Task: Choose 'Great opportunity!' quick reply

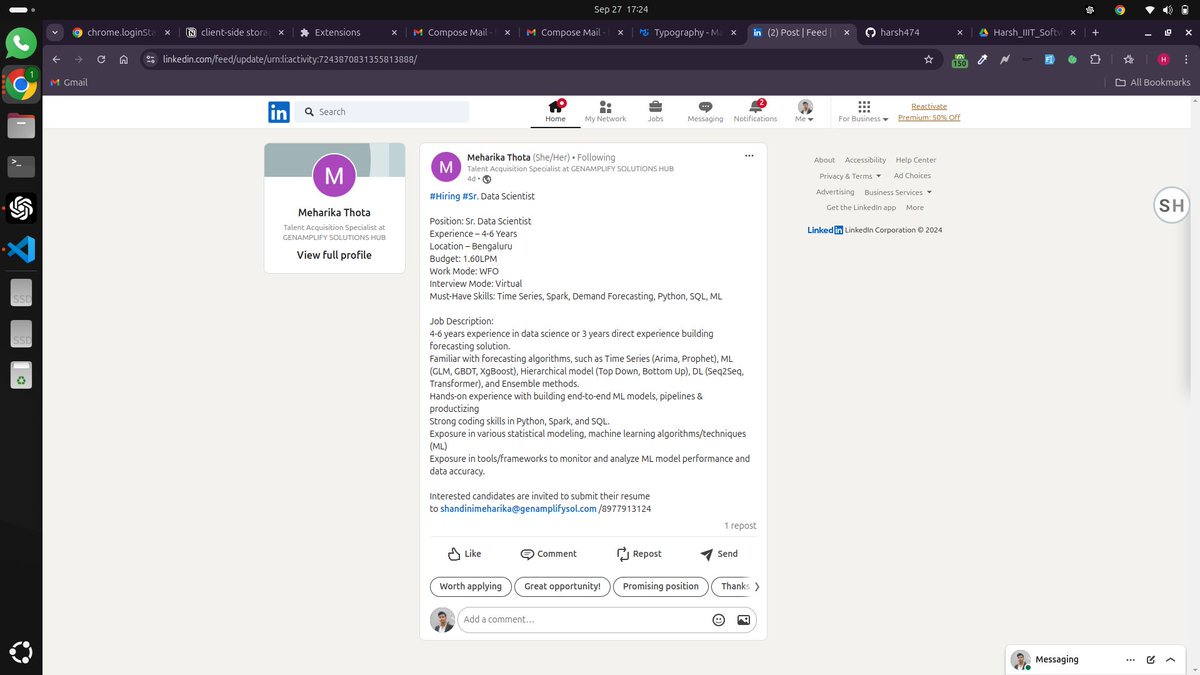Action: [562, 587]
